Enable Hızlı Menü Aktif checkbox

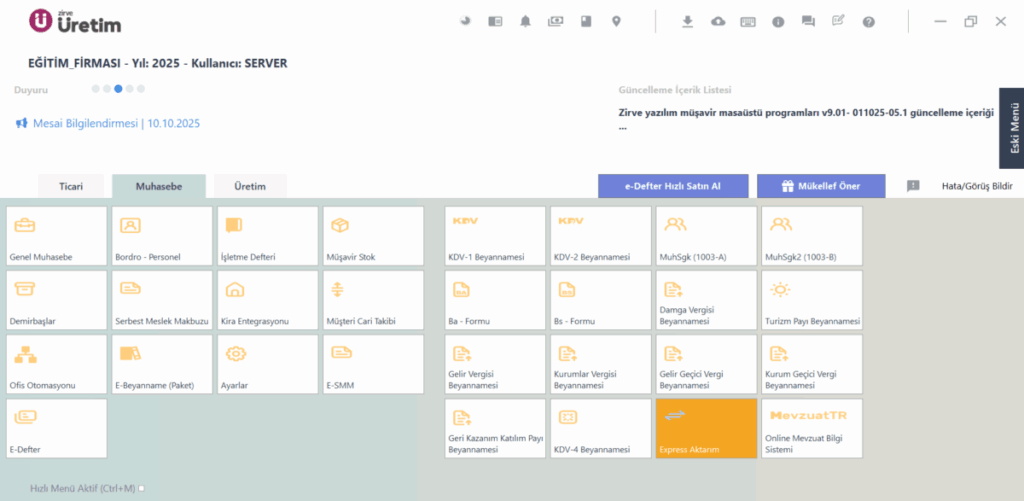click(x=142, y=488)
